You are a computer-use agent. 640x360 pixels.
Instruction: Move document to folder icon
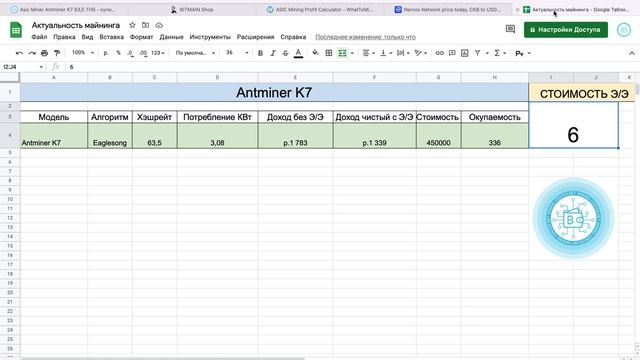coord(145,25)
